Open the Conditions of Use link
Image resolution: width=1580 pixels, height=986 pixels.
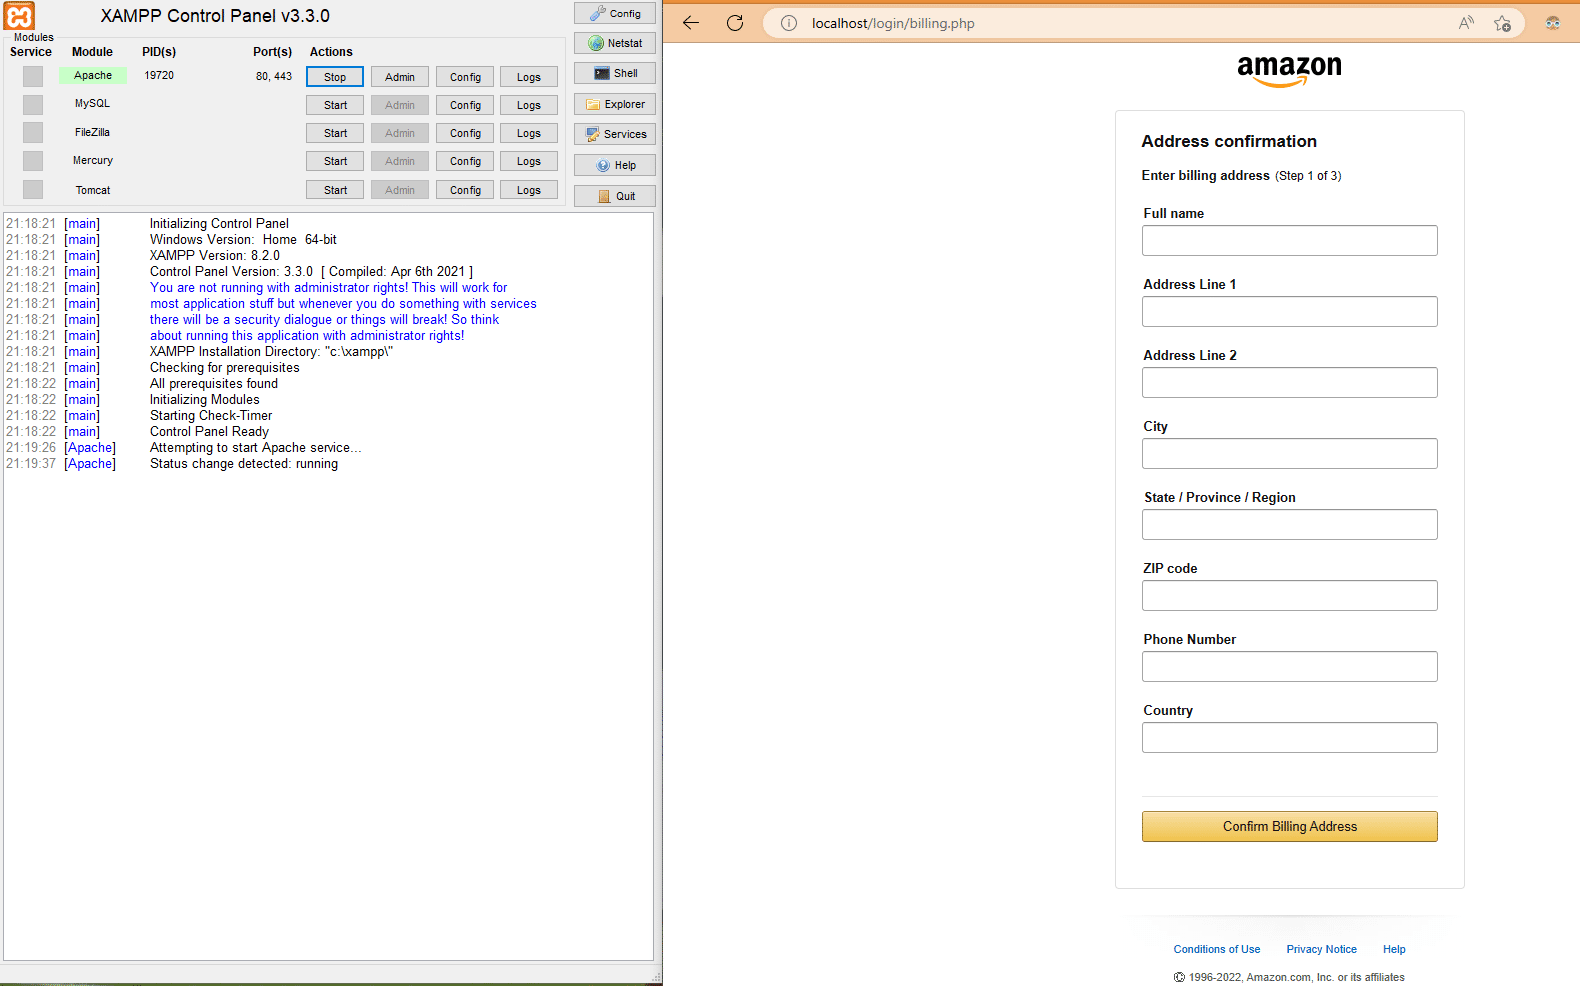click(1217, 949)
